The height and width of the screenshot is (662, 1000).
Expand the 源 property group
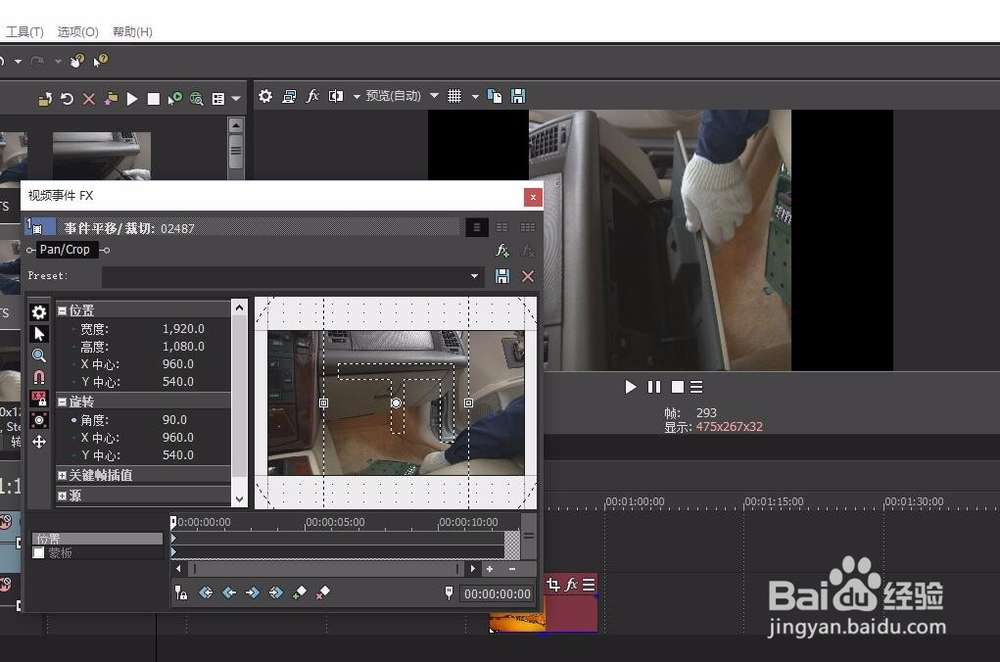click(62, 496)
